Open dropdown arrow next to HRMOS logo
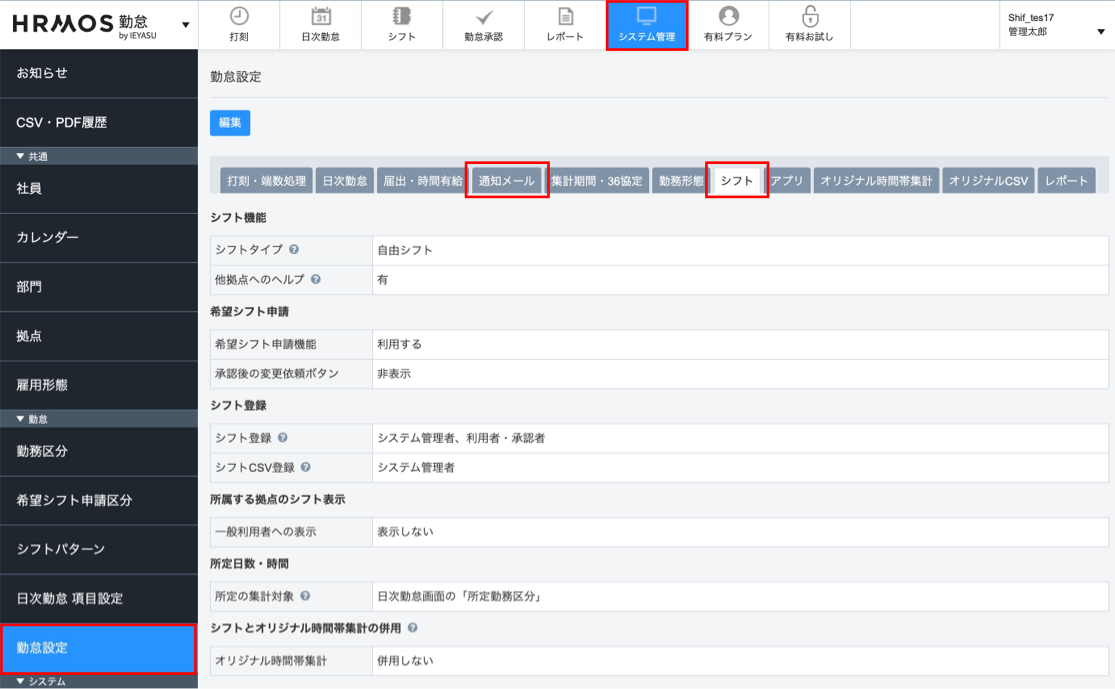The height and width of the screenshot is (689, 1115). tap(185, 25)
